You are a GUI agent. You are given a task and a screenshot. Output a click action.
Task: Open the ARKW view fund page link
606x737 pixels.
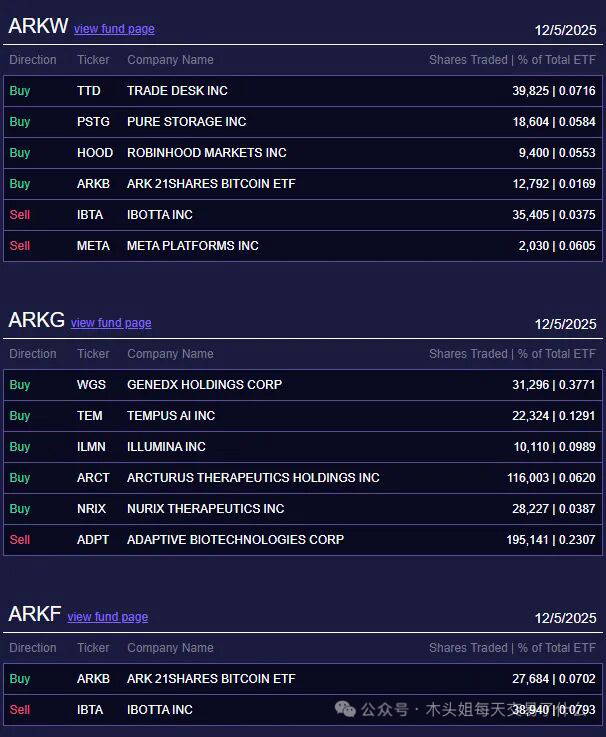[114, 29]
